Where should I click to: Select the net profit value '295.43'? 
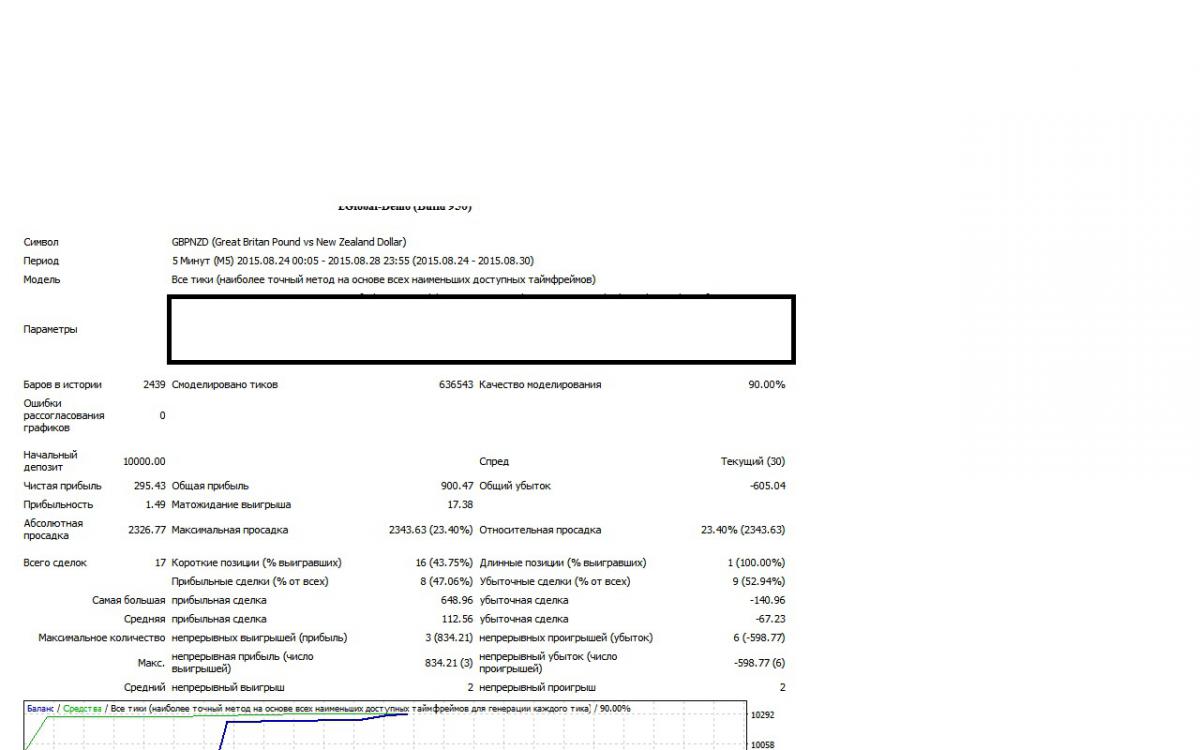[x=149, y=486]
